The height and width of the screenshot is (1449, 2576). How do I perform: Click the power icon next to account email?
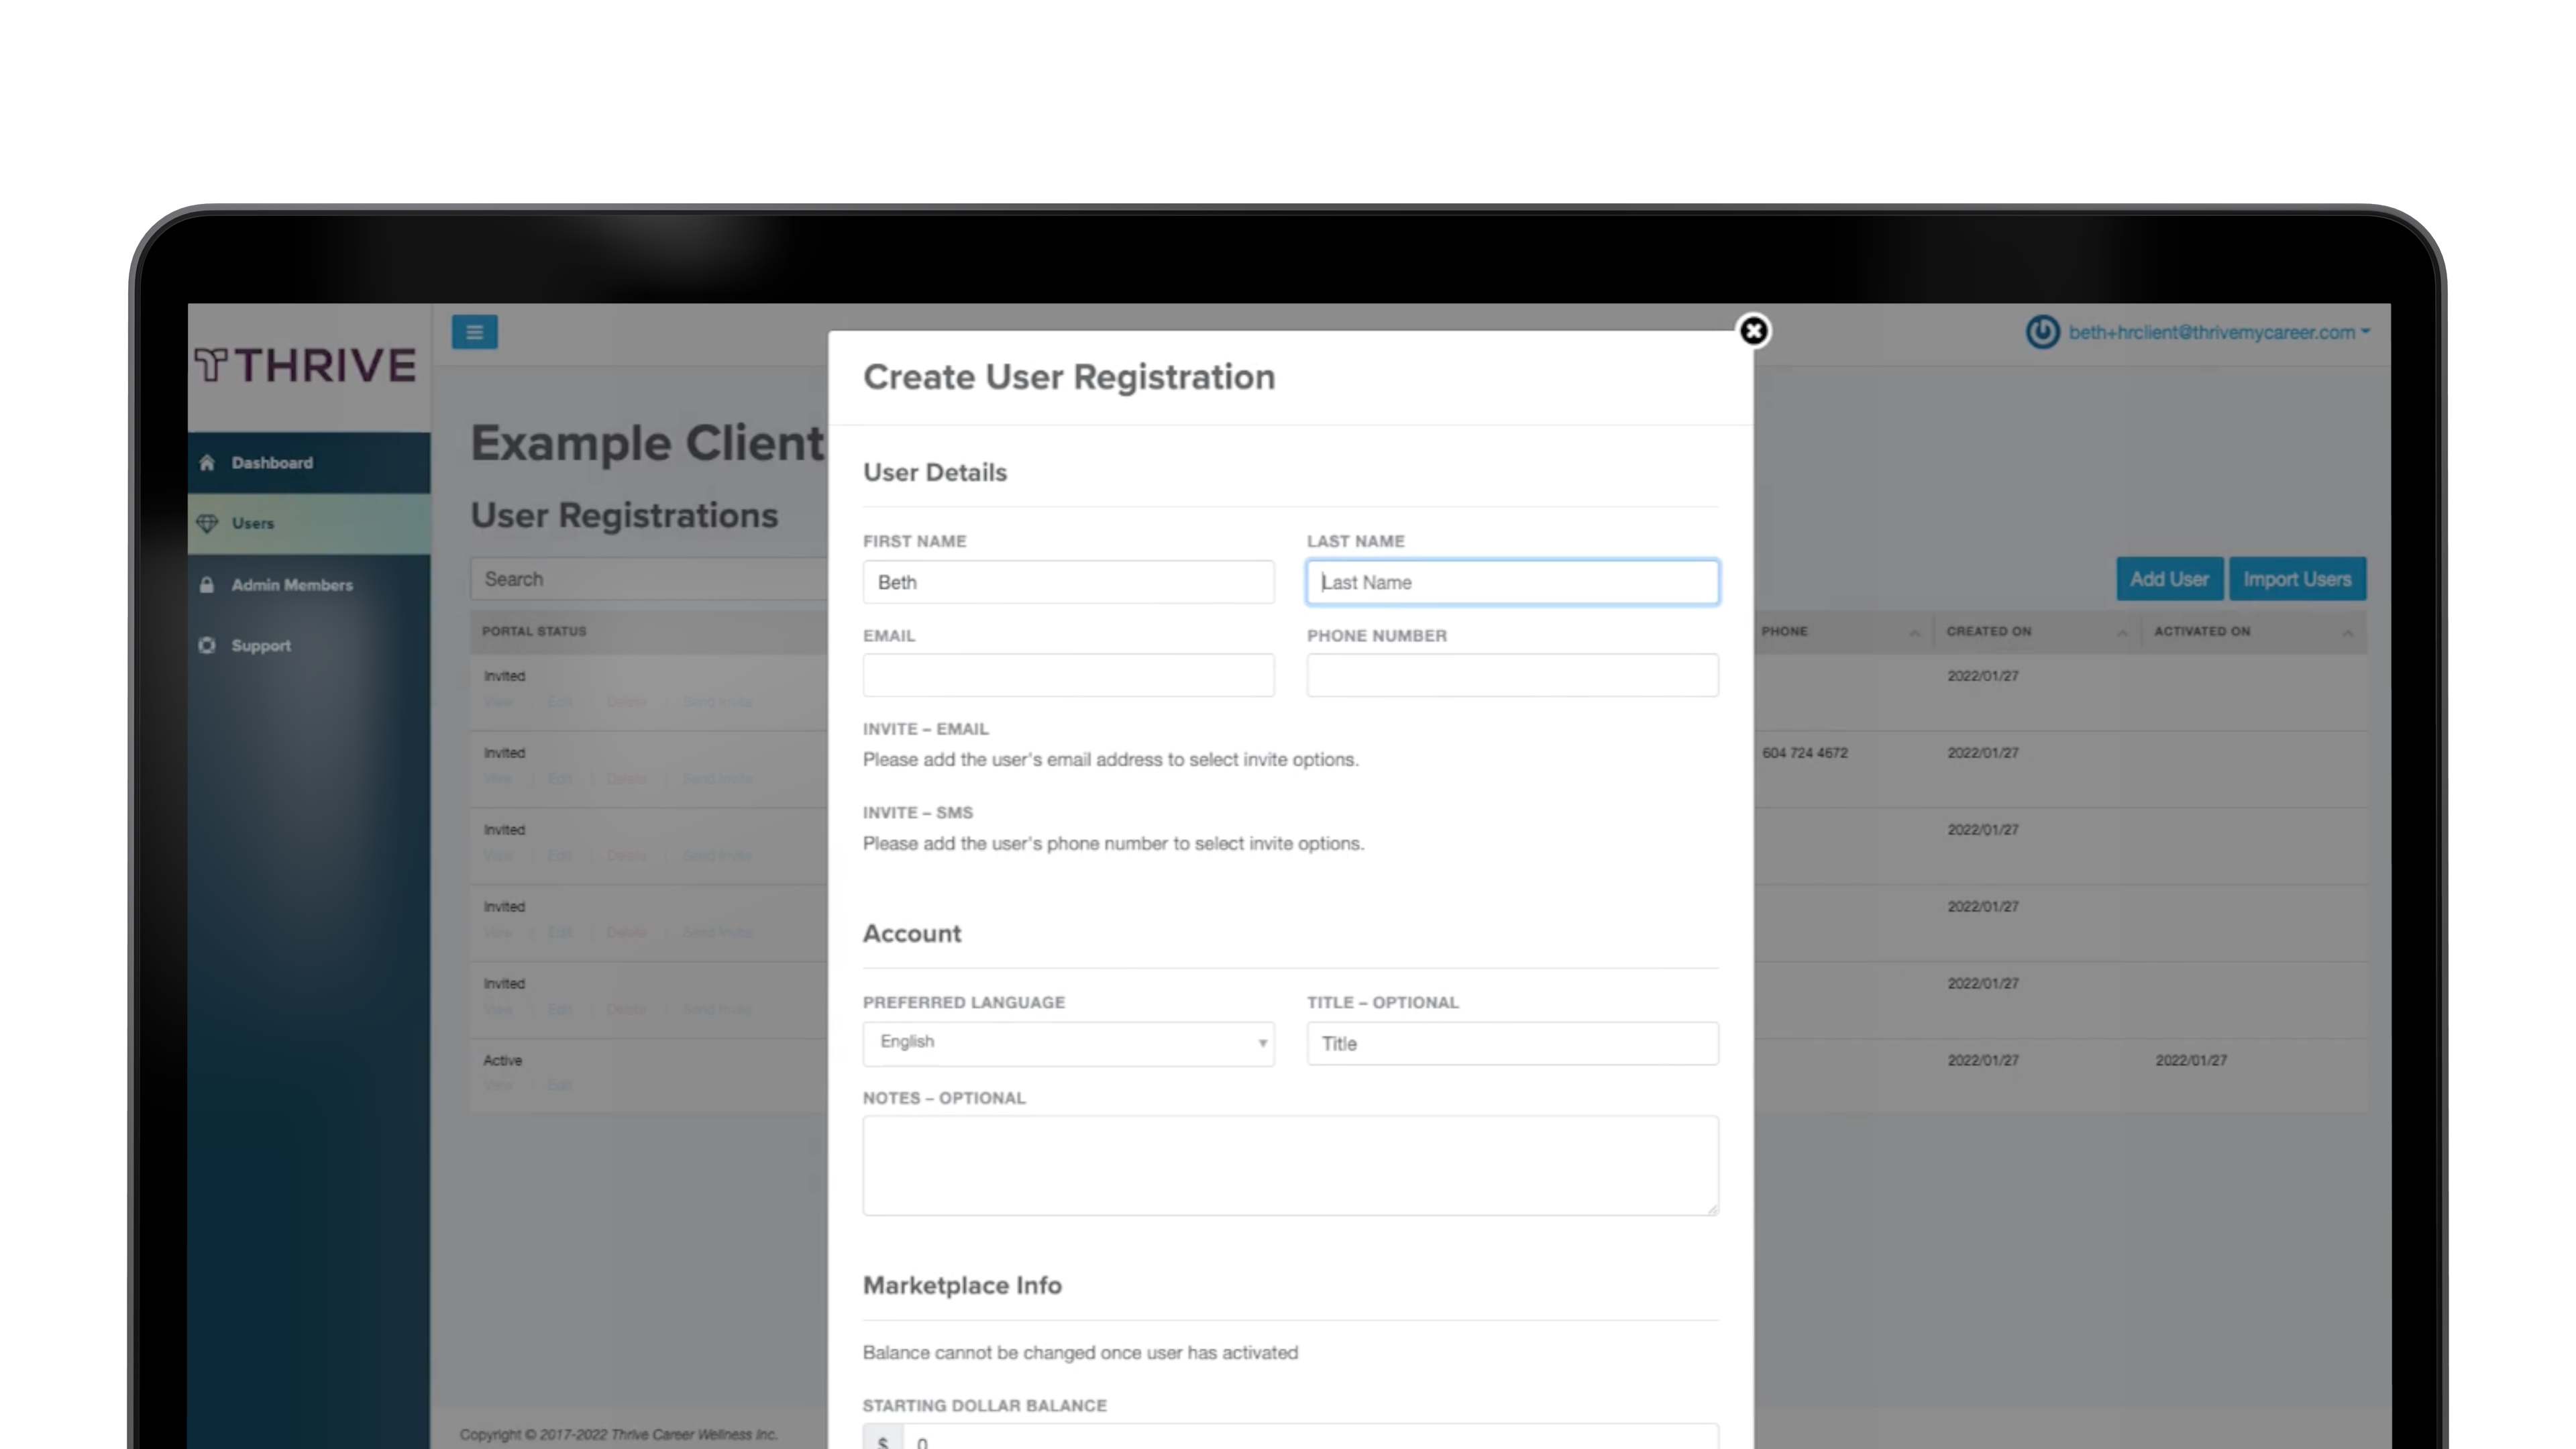point(2042,332)
